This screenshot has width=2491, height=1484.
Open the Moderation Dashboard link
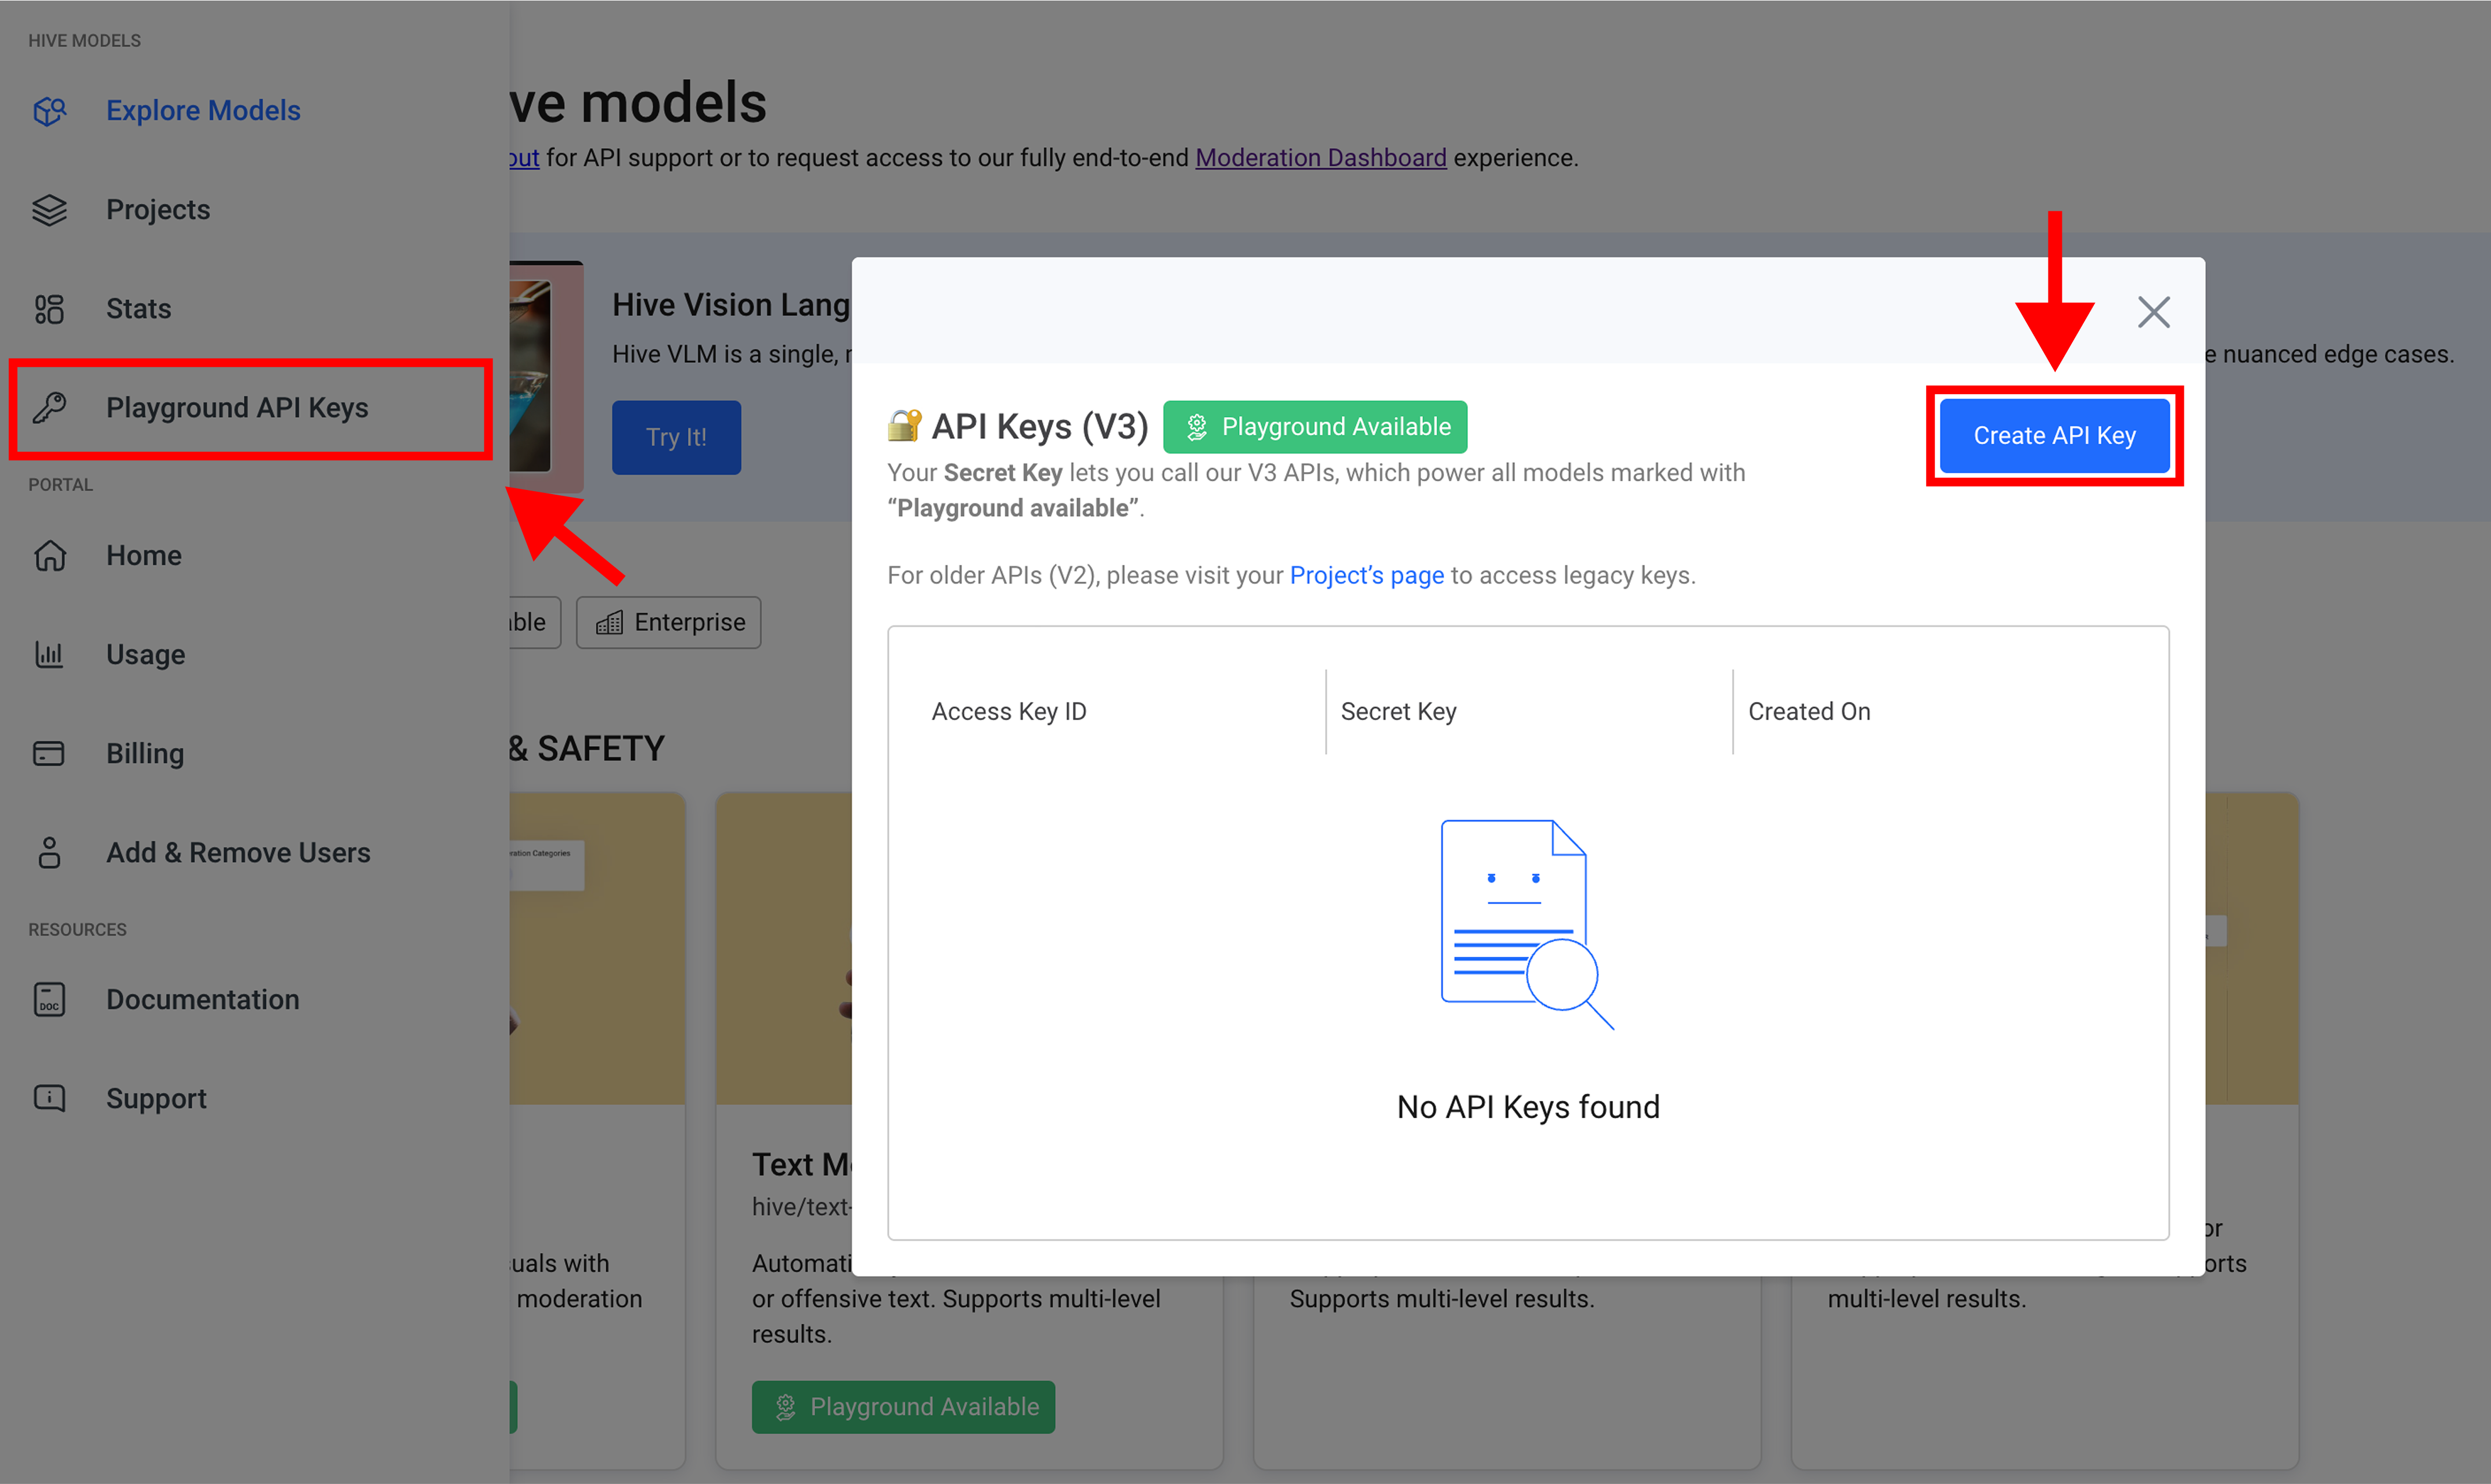pos(1320,158)
